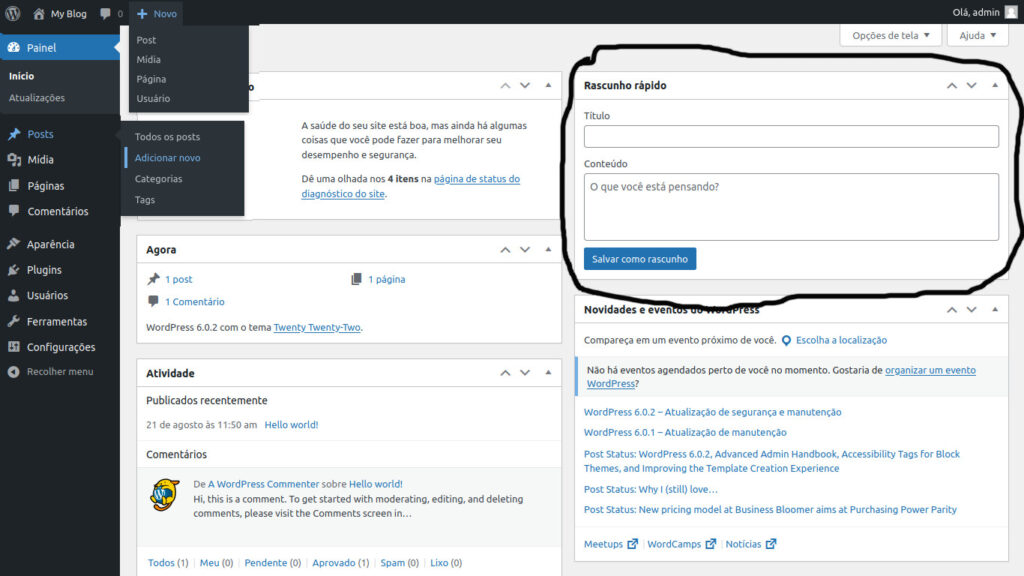Screen dimensions: 1024x576
Task: Expand the Ajuda dropdown
Action: (x=976, y=35)
